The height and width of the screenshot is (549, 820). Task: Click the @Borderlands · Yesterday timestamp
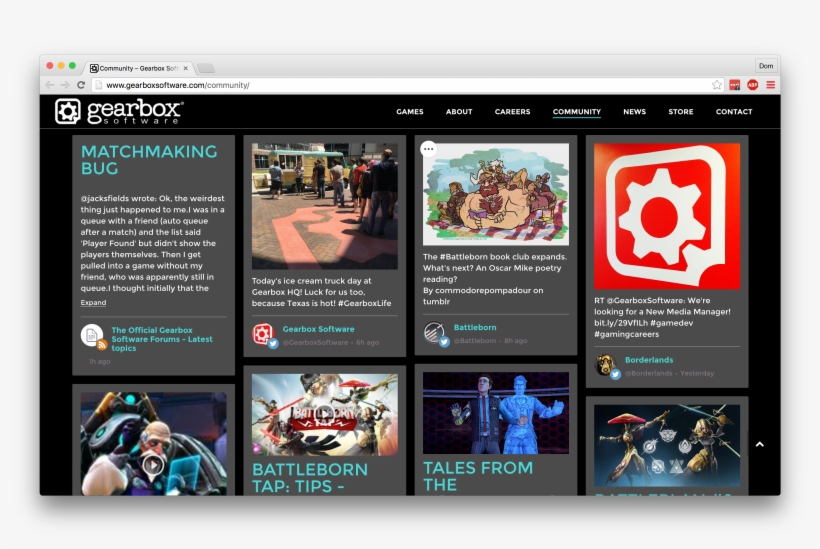coord(669,373)
